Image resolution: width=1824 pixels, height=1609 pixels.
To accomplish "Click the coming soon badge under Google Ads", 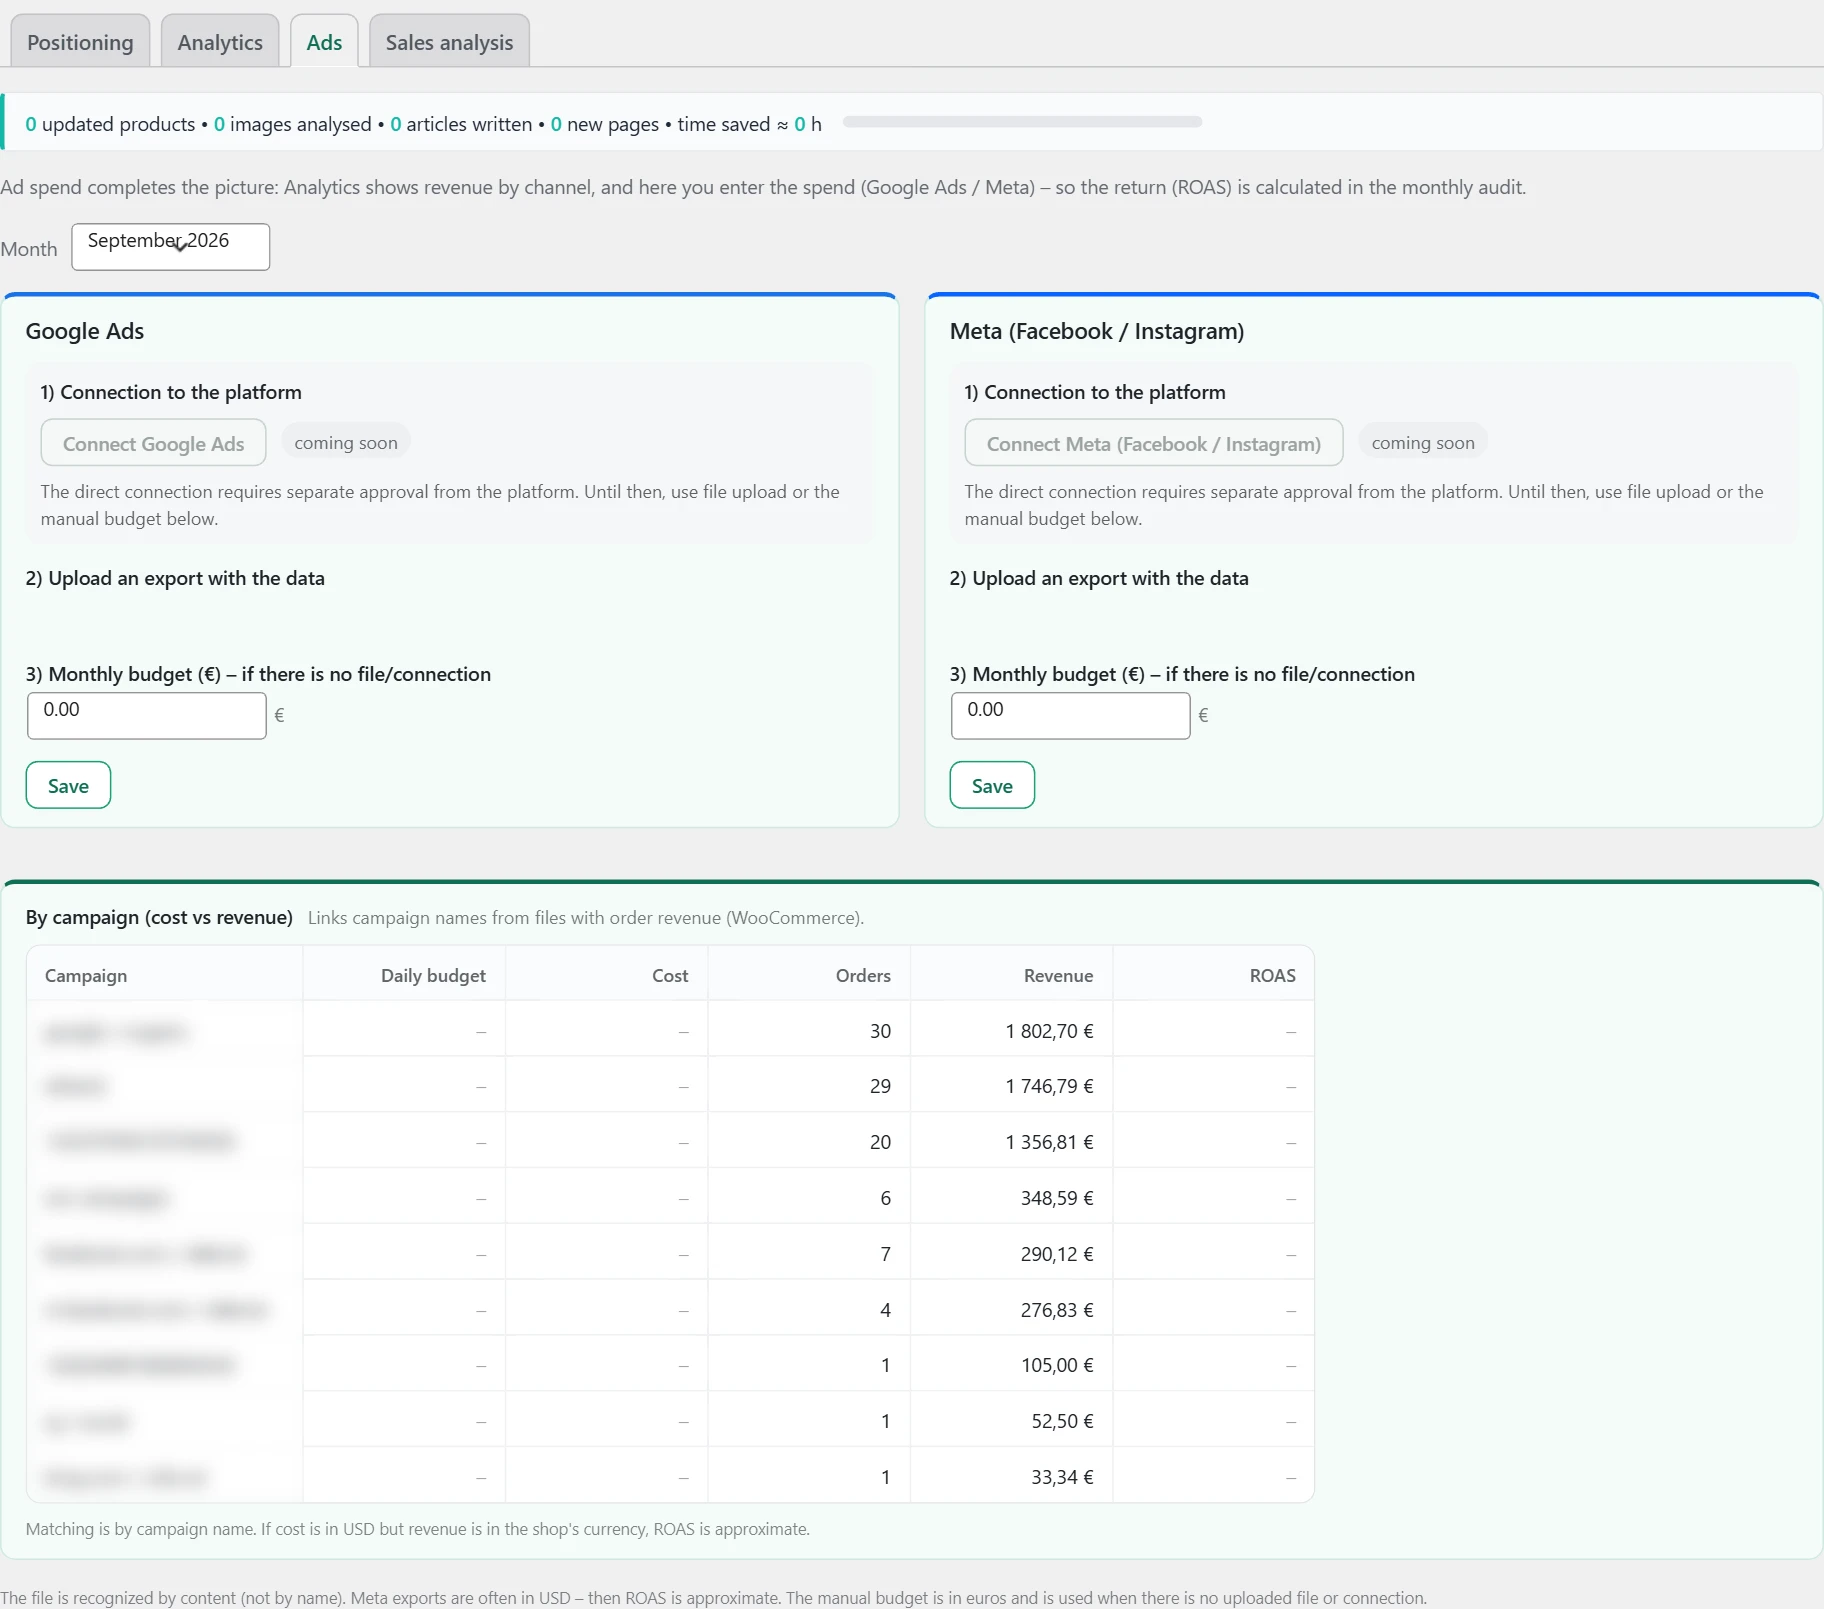I will [x=346, y=442].
